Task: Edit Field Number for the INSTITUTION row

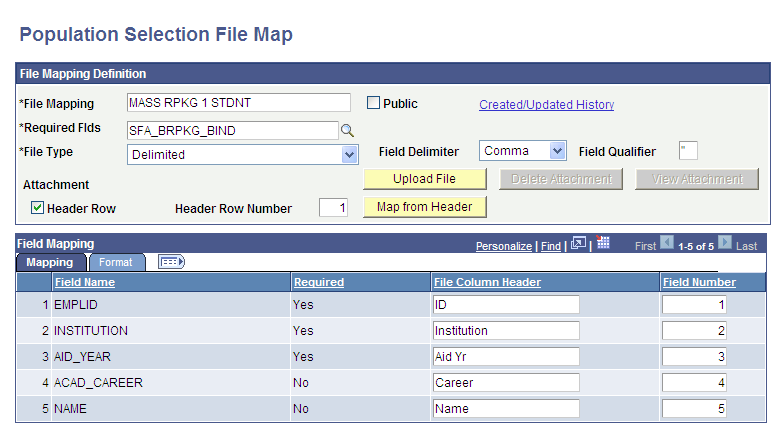Action: click(x=694, y=331)
